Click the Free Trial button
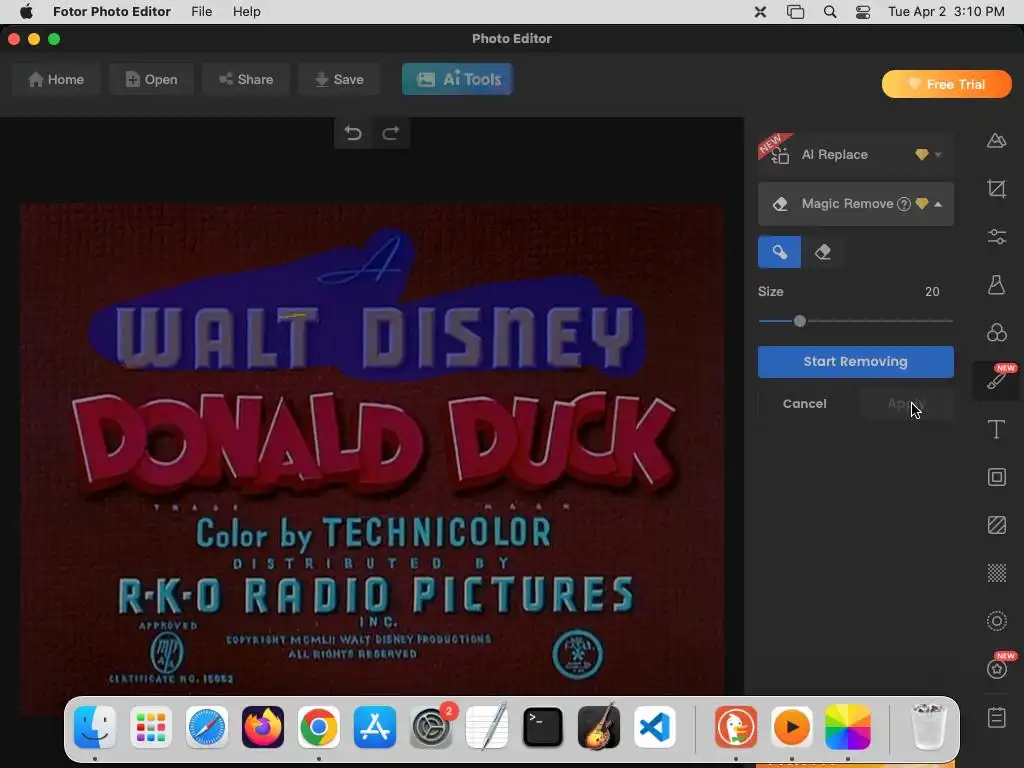The image size is (1024, 768). pyautogui.click(x=946, y=84)
